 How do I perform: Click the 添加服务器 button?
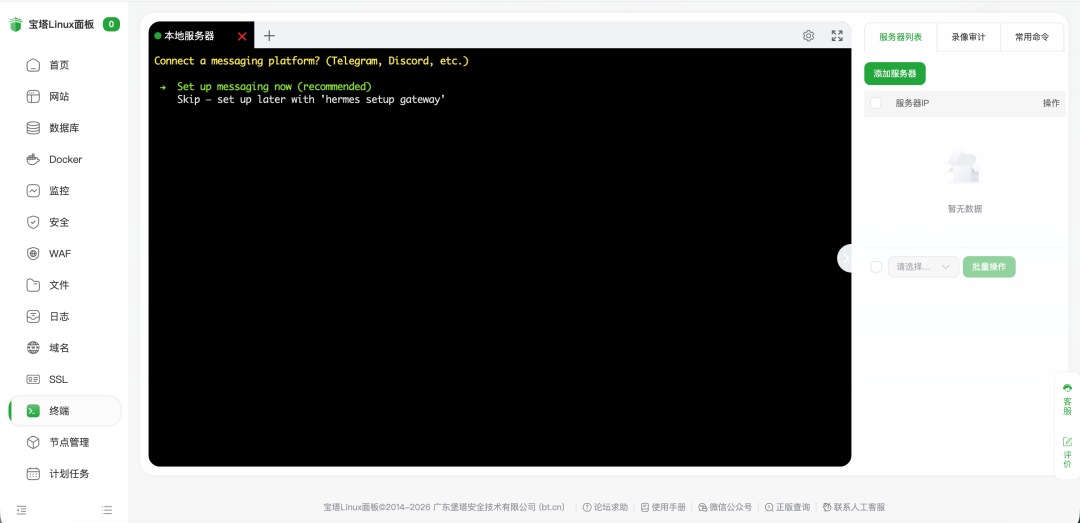[x=895, y=74]
